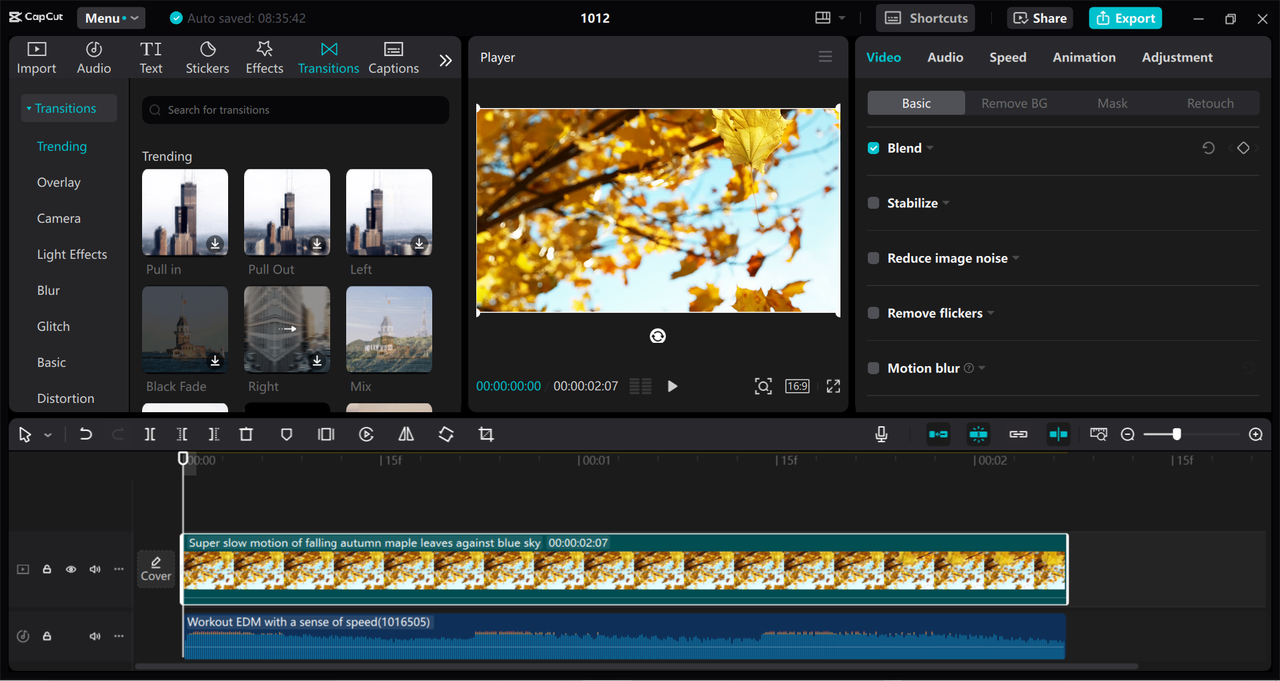
Task: Open the Shortcuts button
Action: [926, 18]
